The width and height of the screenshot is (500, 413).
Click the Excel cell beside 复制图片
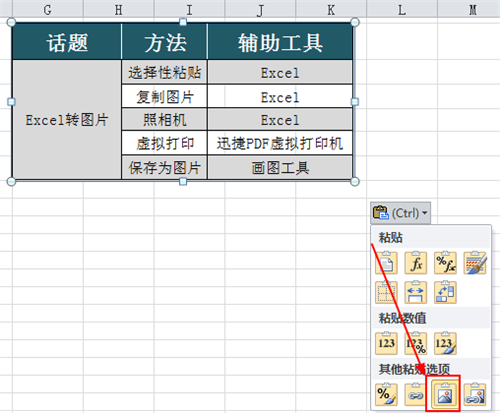point(280,96)
